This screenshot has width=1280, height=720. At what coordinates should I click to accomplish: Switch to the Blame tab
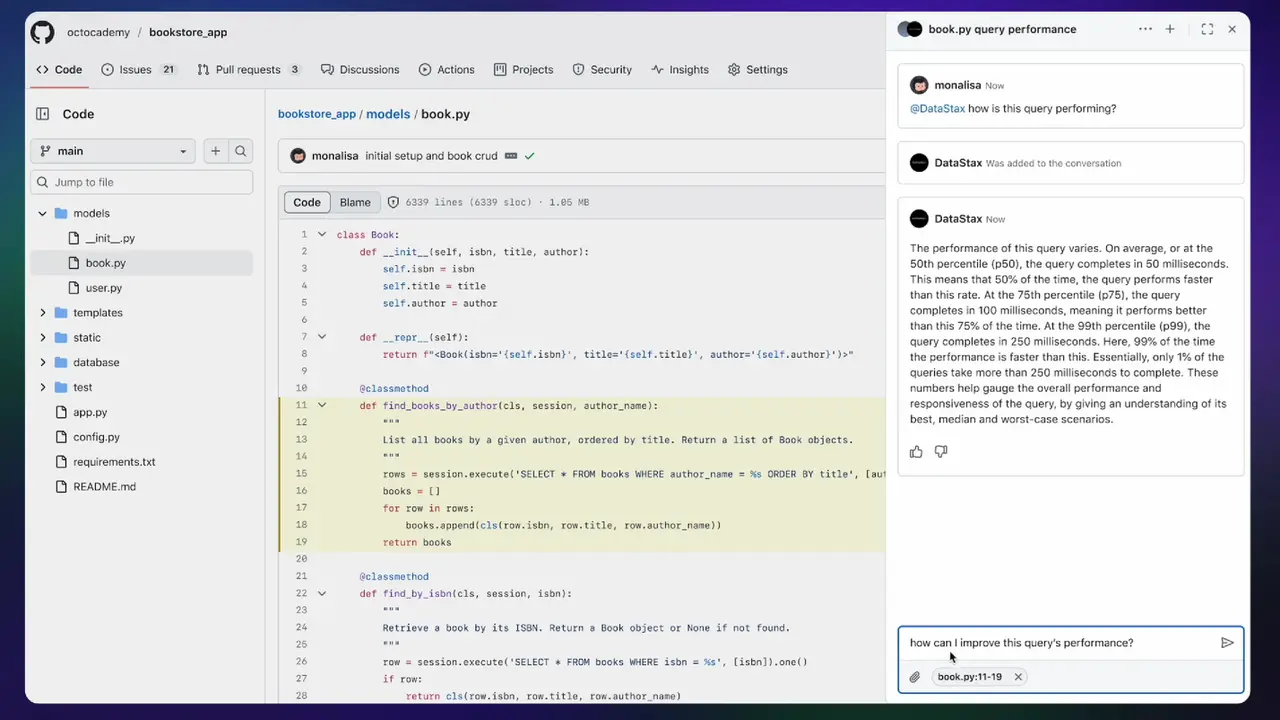click(355, 202)
